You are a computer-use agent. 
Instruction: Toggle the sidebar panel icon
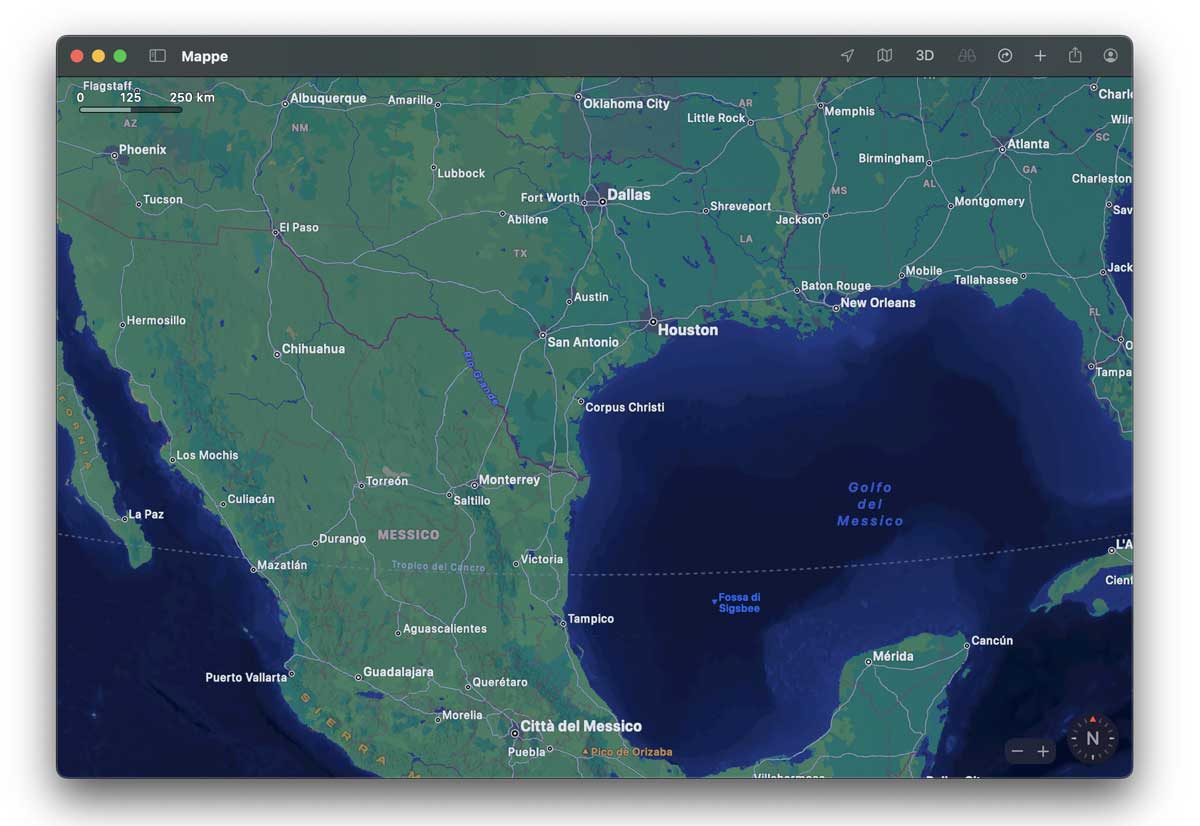[x=157, y=56]
